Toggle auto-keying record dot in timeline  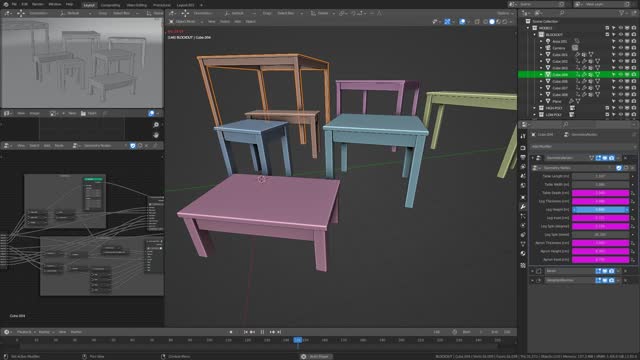click(x=231, y=332)
